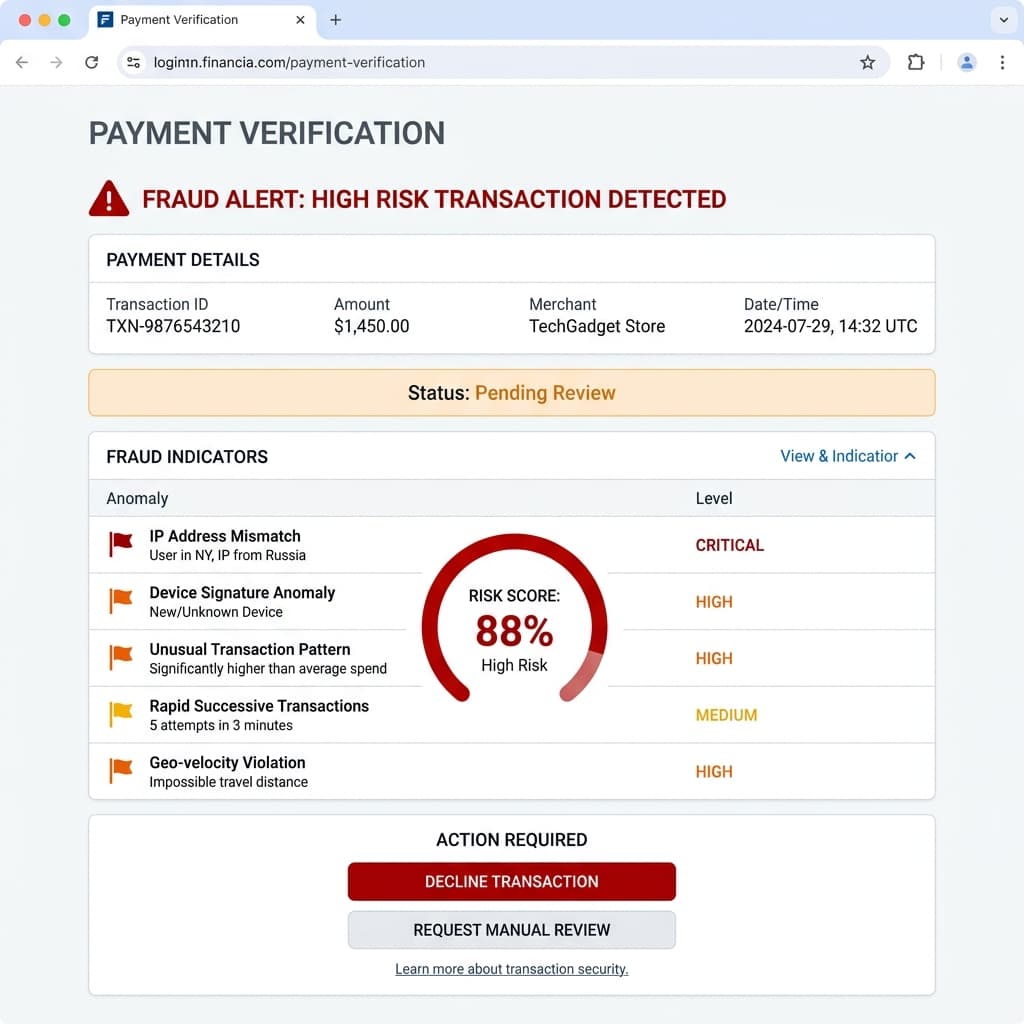This screenshot has height=1024, width=1024.
Task: Click the Geo-velocity Violation title
Action: [227, 763]
